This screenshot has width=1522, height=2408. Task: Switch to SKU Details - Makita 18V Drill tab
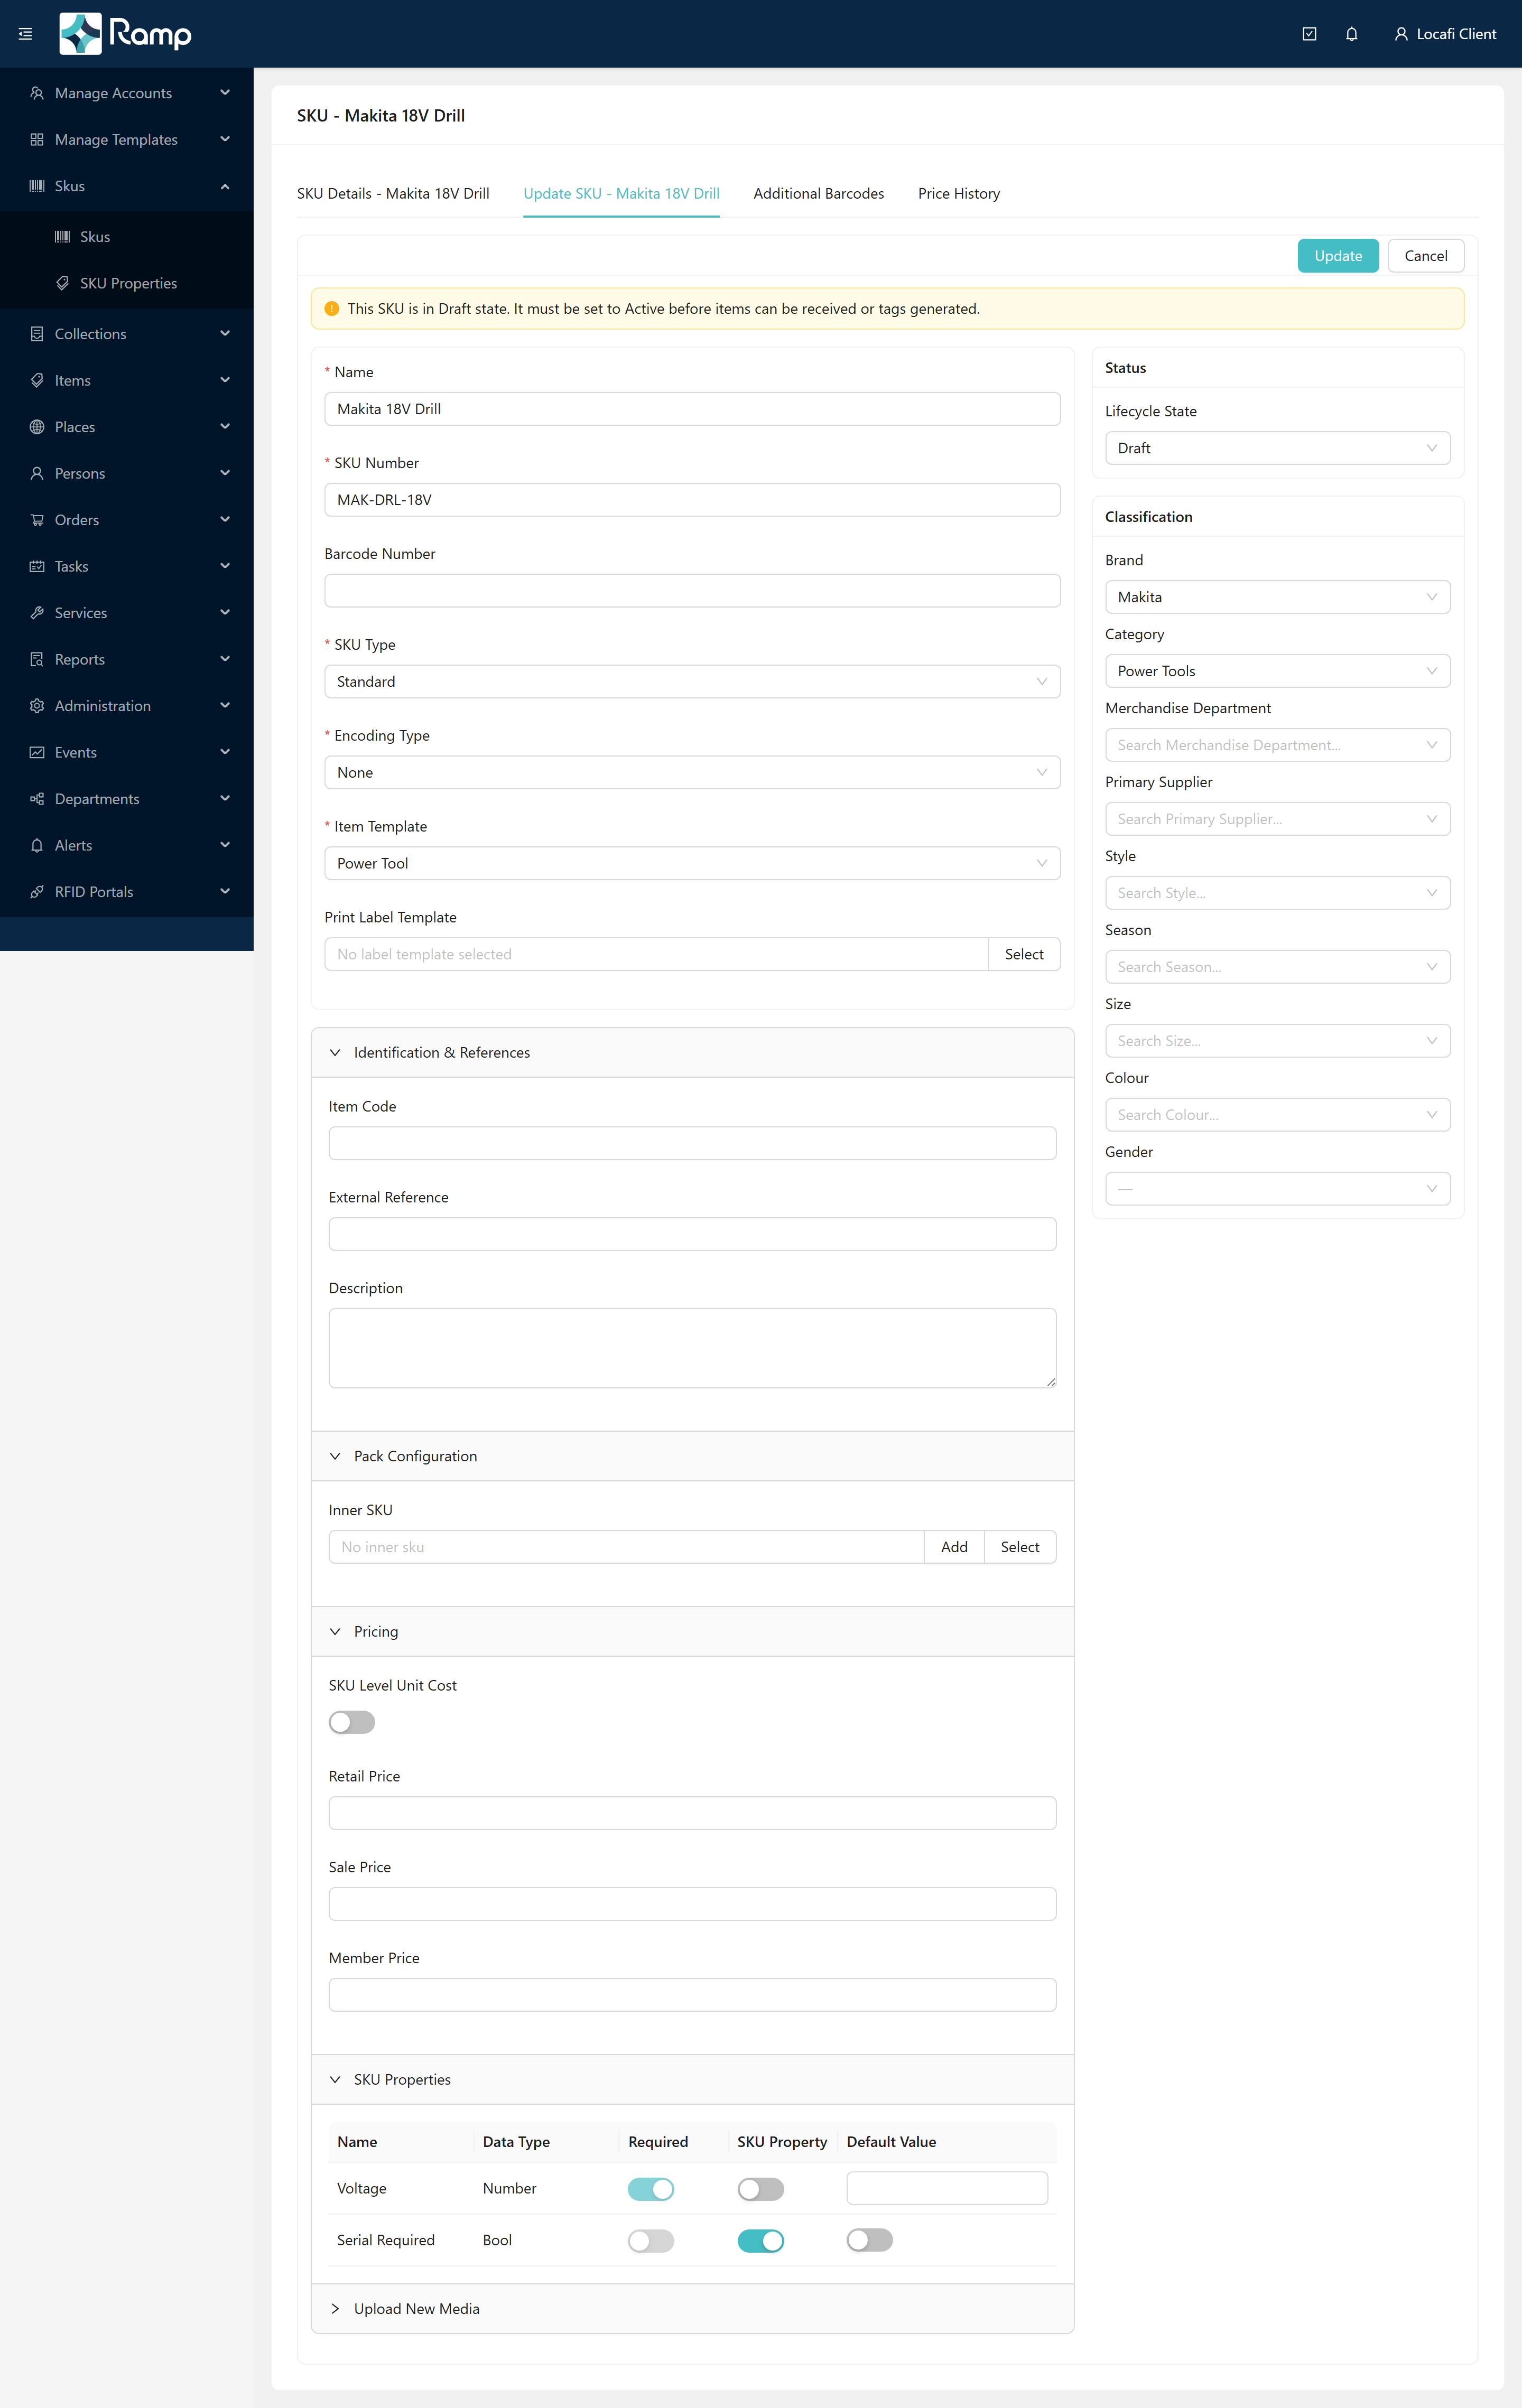393,194
